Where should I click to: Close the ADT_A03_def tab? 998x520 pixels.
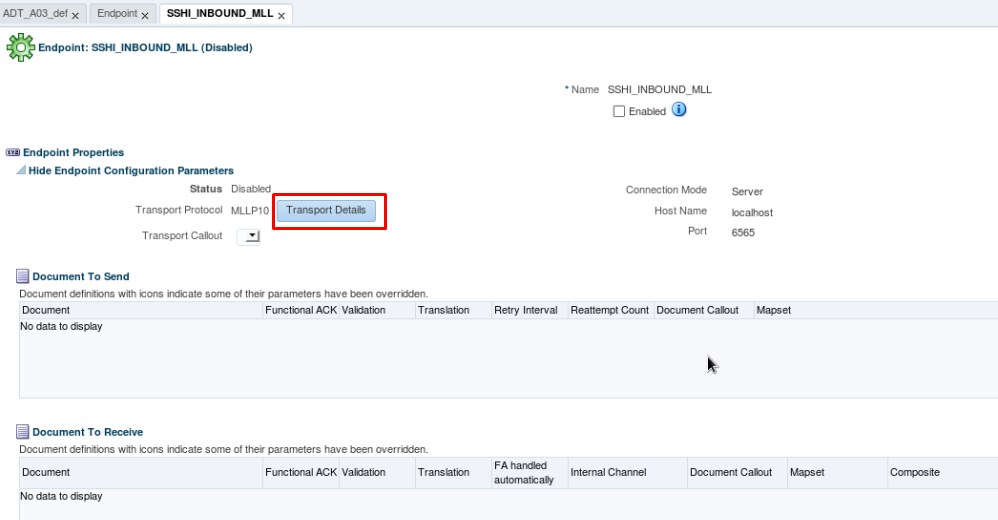point(75,15)
